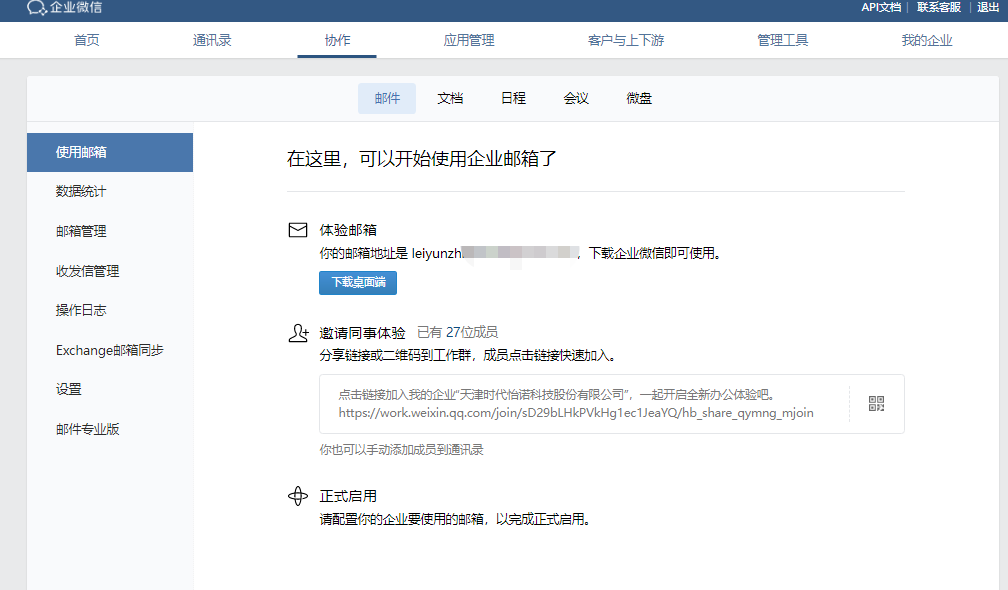Image resolution: width=1008 pixels, height=590 pixels.
Task: Click 联系客服 at the top right
Action: coord(937,7)
